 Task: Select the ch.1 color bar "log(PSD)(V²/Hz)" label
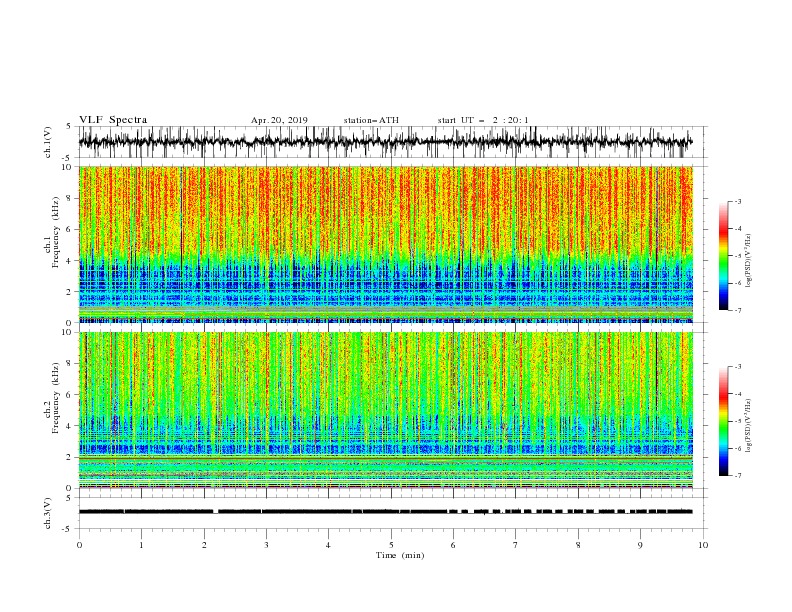749,261
